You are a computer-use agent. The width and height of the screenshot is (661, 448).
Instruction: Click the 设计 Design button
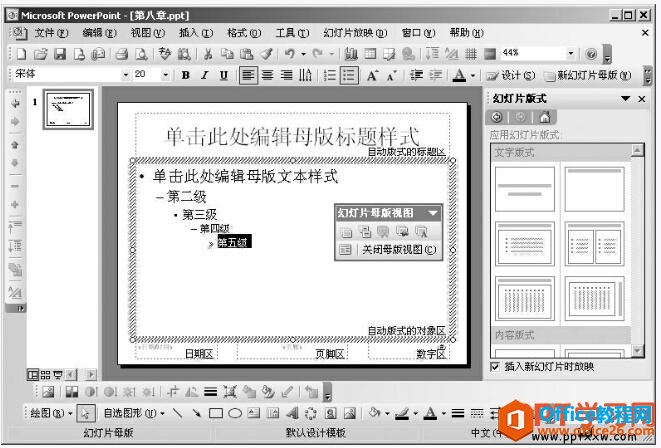(x=511, y=75)
